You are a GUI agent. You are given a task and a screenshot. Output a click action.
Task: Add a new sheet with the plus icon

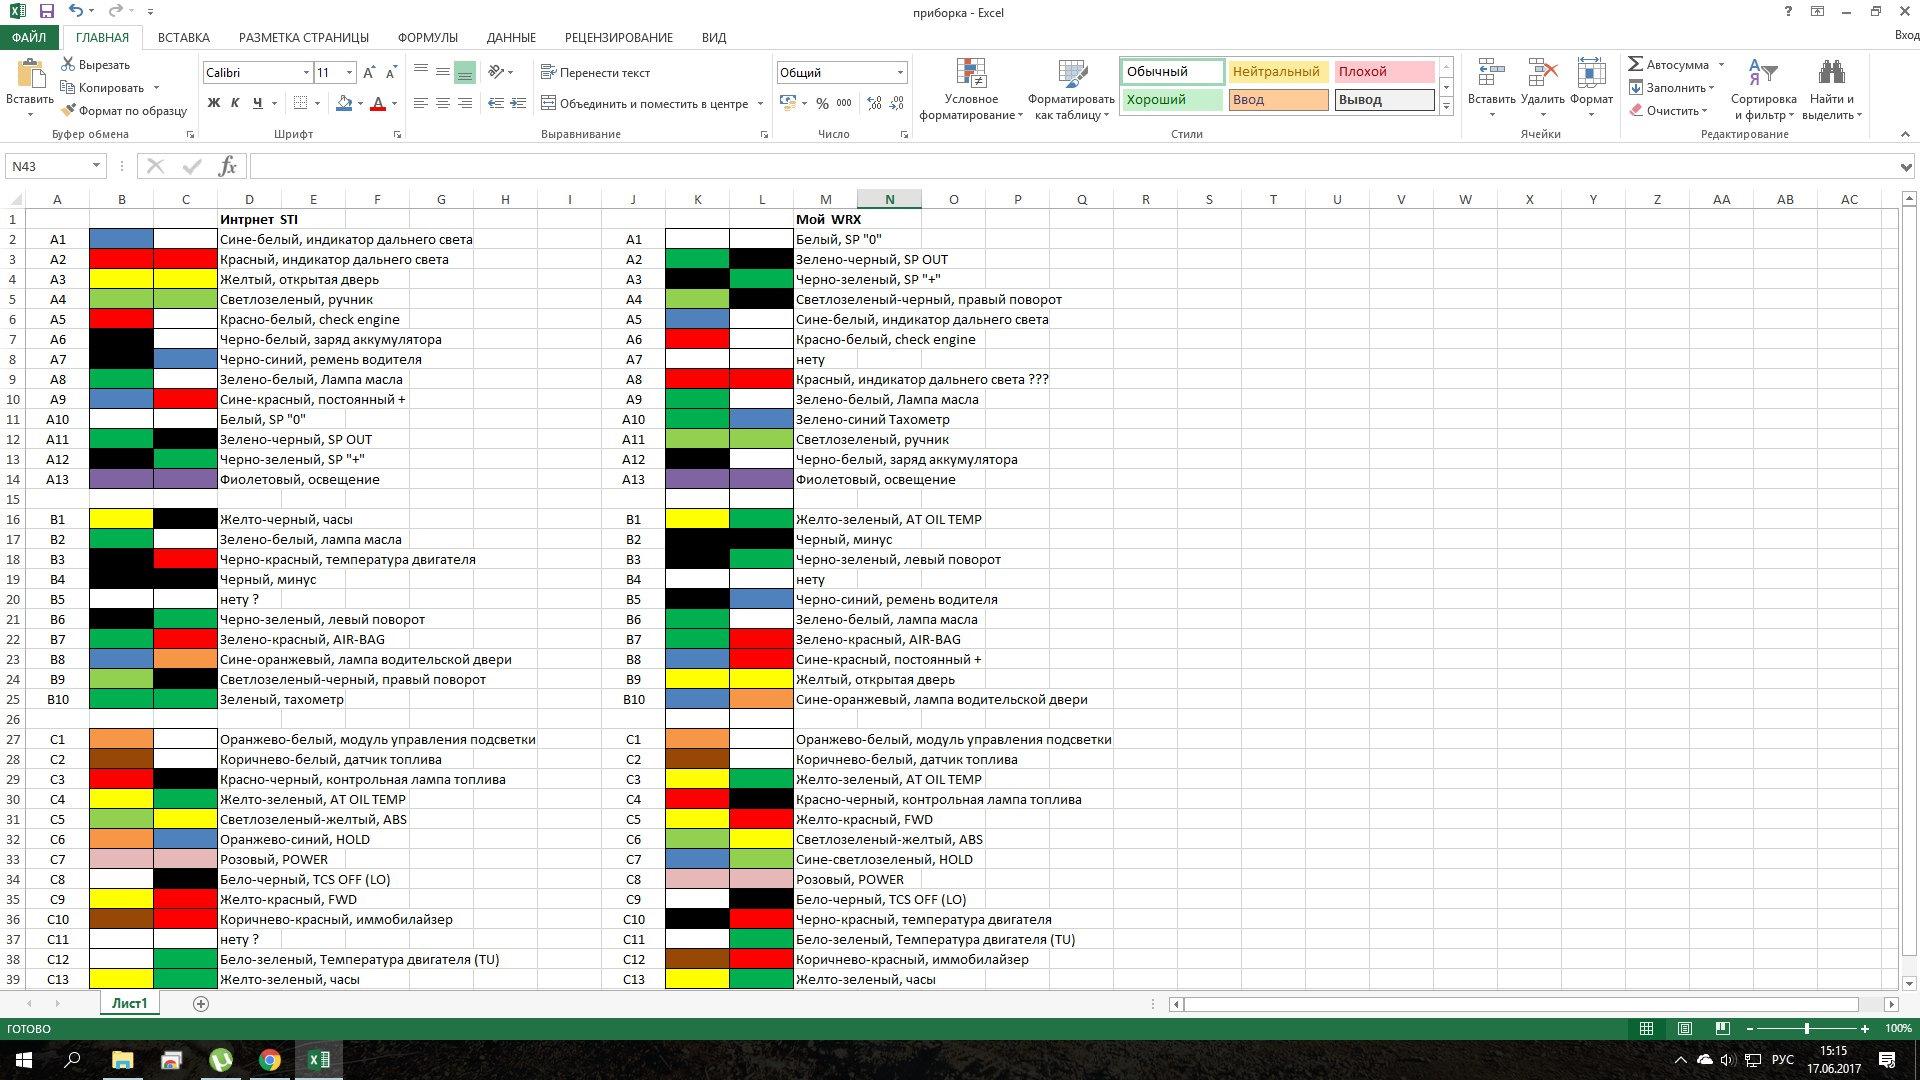(201, 1004)
